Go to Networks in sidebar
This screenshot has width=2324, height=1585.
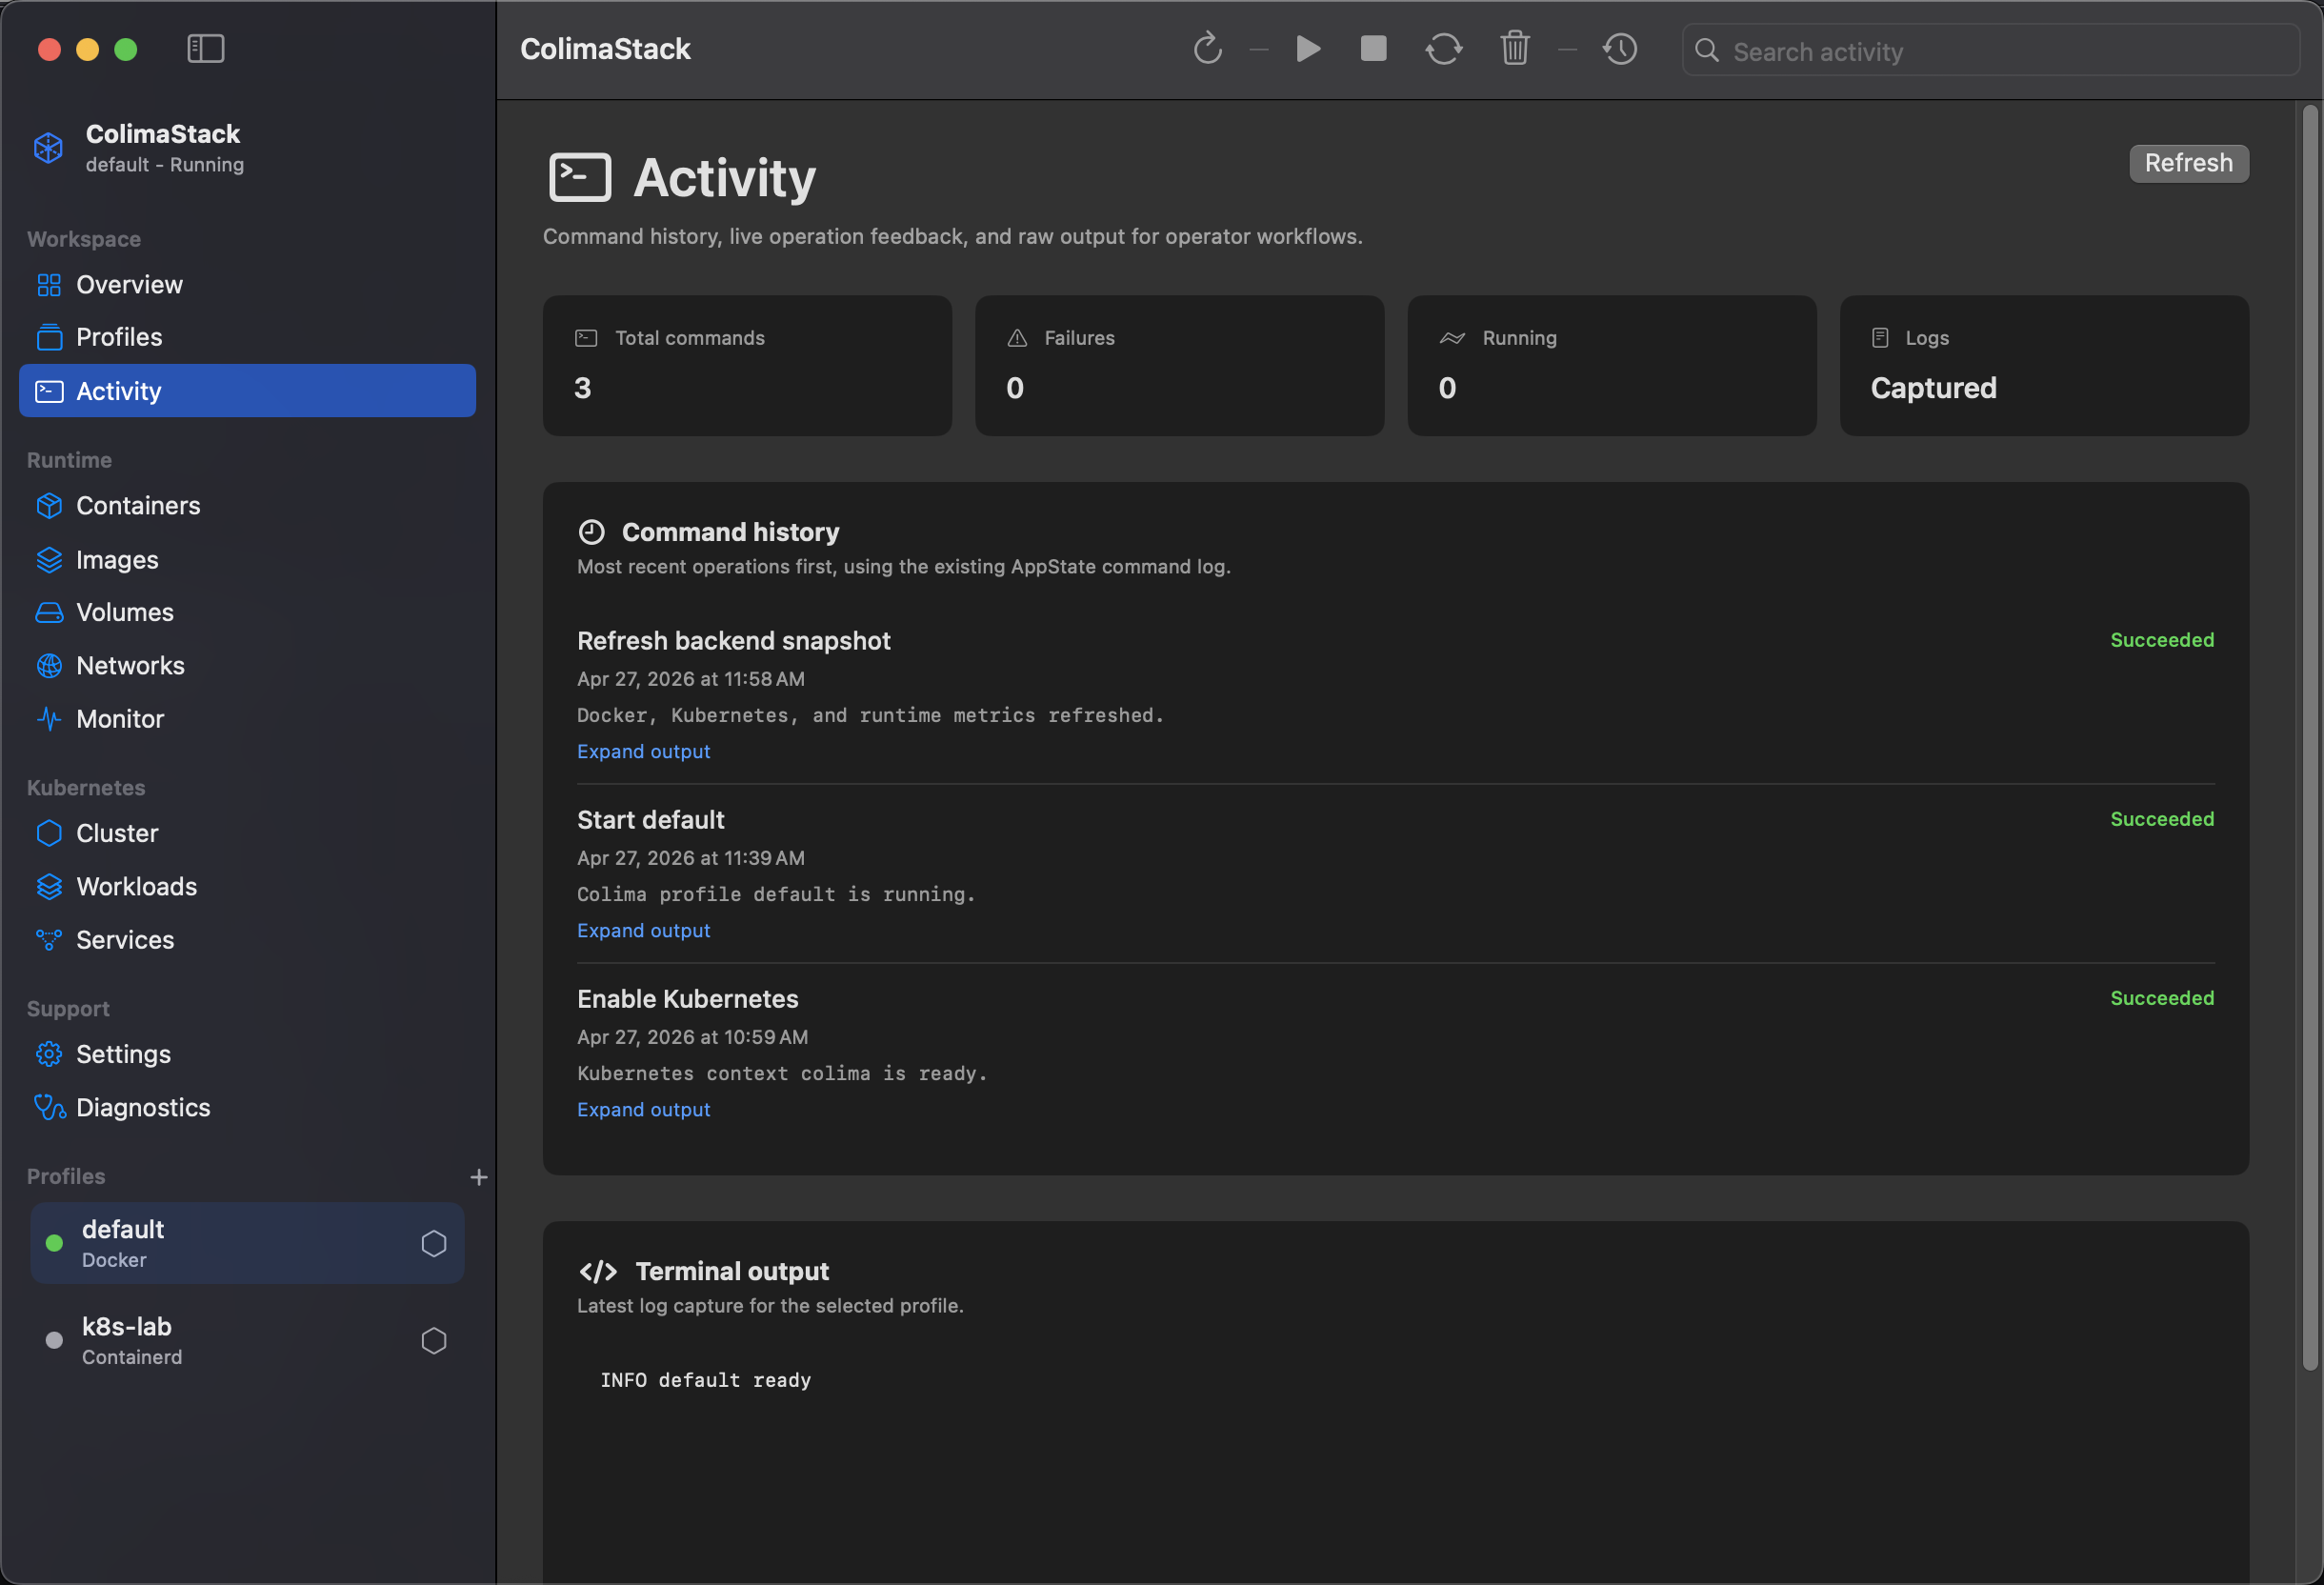(x=247, y=666)
